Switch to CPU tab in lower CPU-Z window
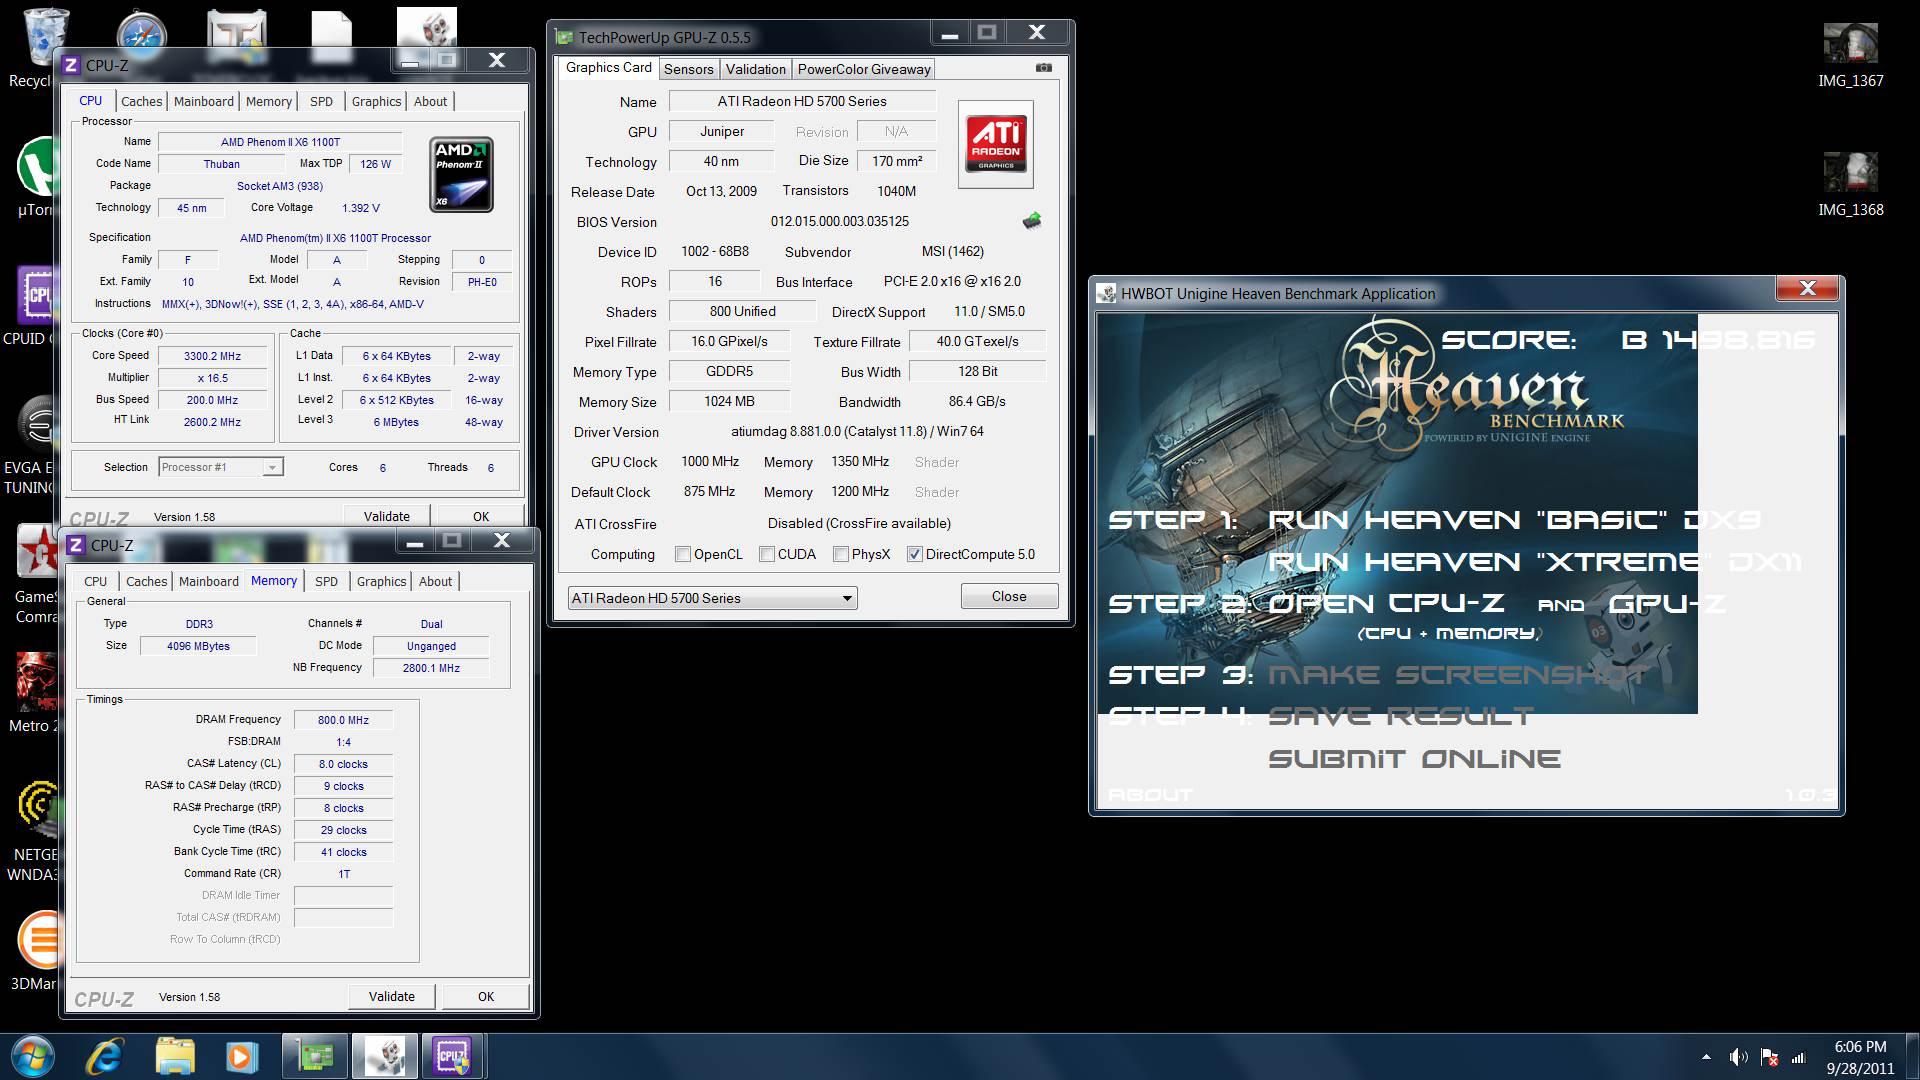1920x1080 pixels. tap(95, 581)
